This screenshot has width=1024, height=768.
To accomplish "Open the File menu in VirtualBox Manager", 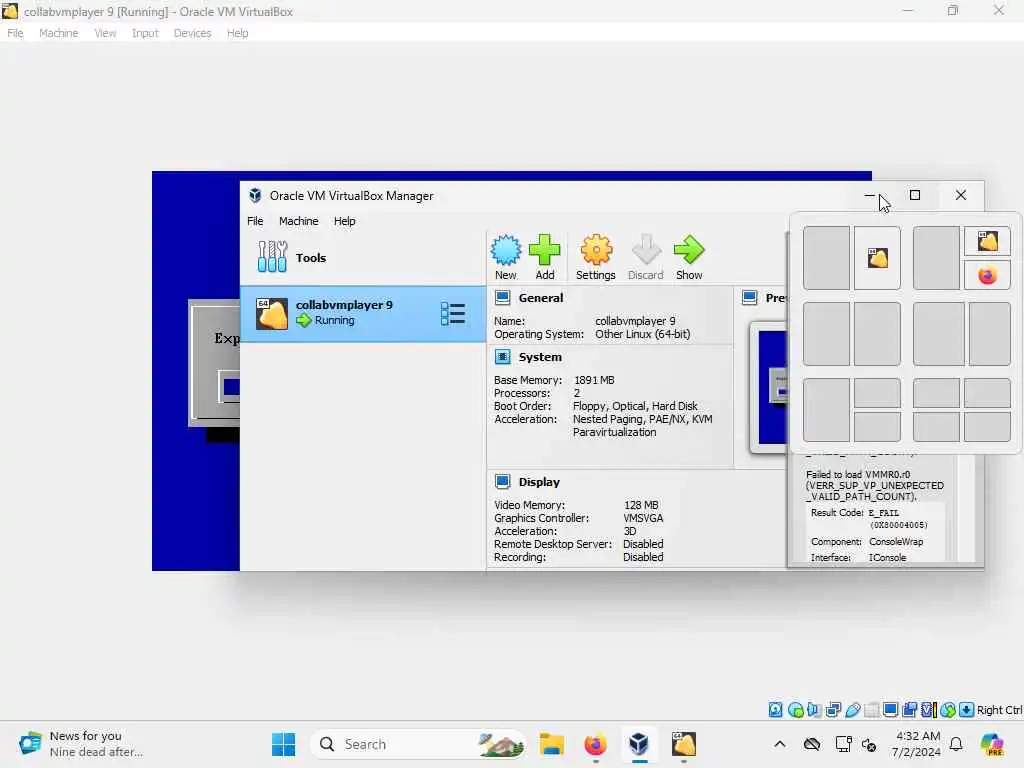I will click(x=255, y=221).
